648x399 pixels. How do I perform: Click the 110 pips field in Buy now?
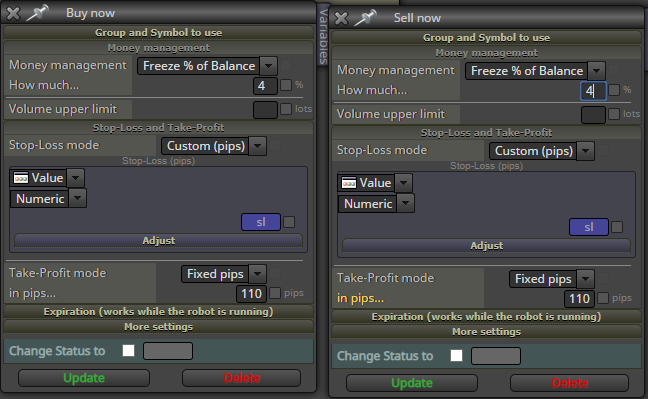251,294
